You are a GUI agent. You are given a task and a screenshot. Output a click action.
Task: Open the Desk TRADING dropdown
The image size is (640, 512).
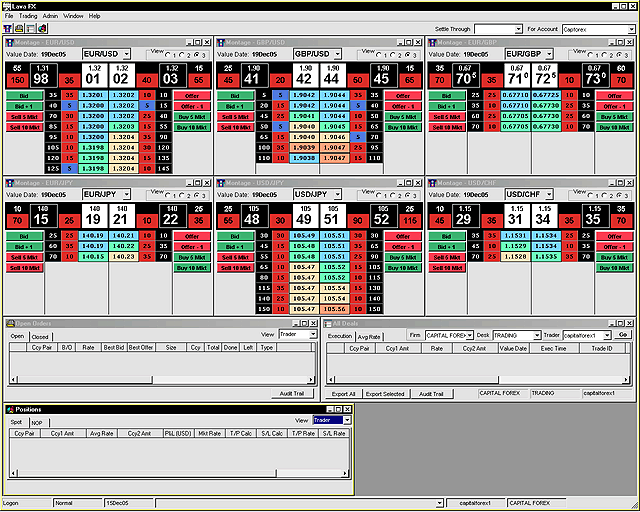point(537,335)
